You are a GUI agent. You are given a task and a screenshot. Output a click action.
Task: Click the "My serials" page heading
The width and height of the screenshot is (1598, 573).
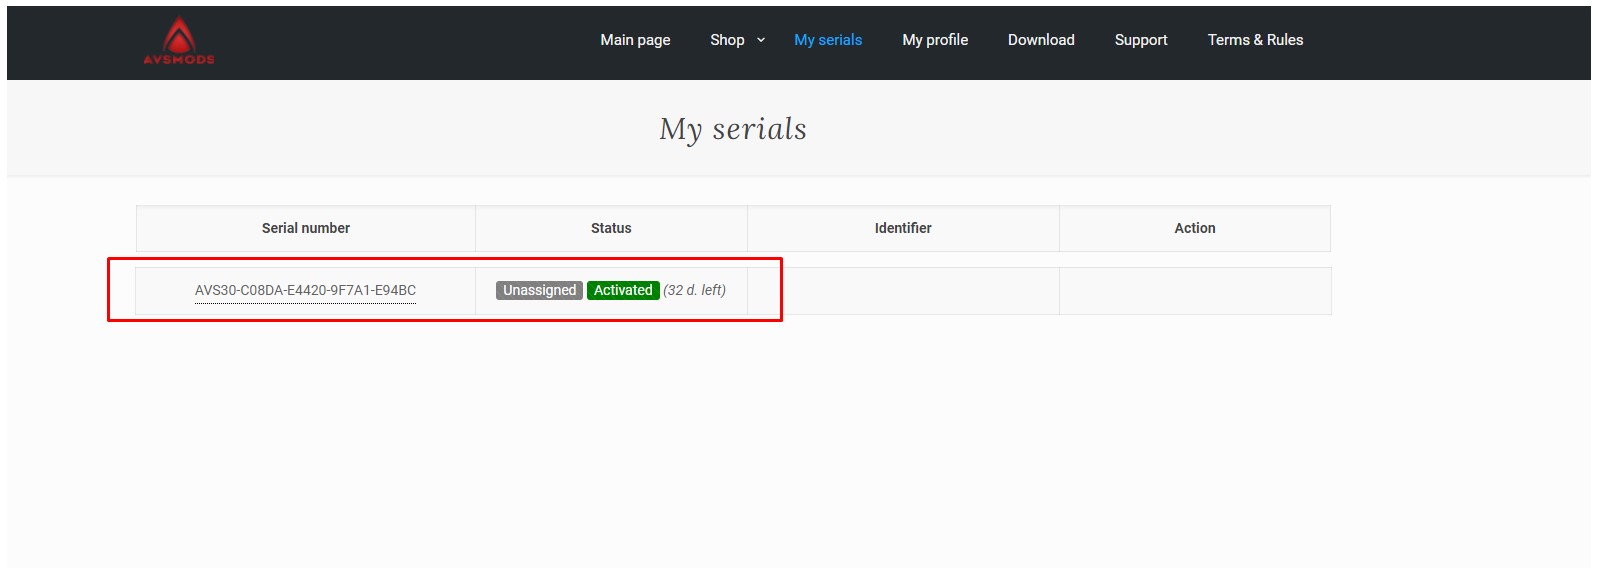[732, 129]
